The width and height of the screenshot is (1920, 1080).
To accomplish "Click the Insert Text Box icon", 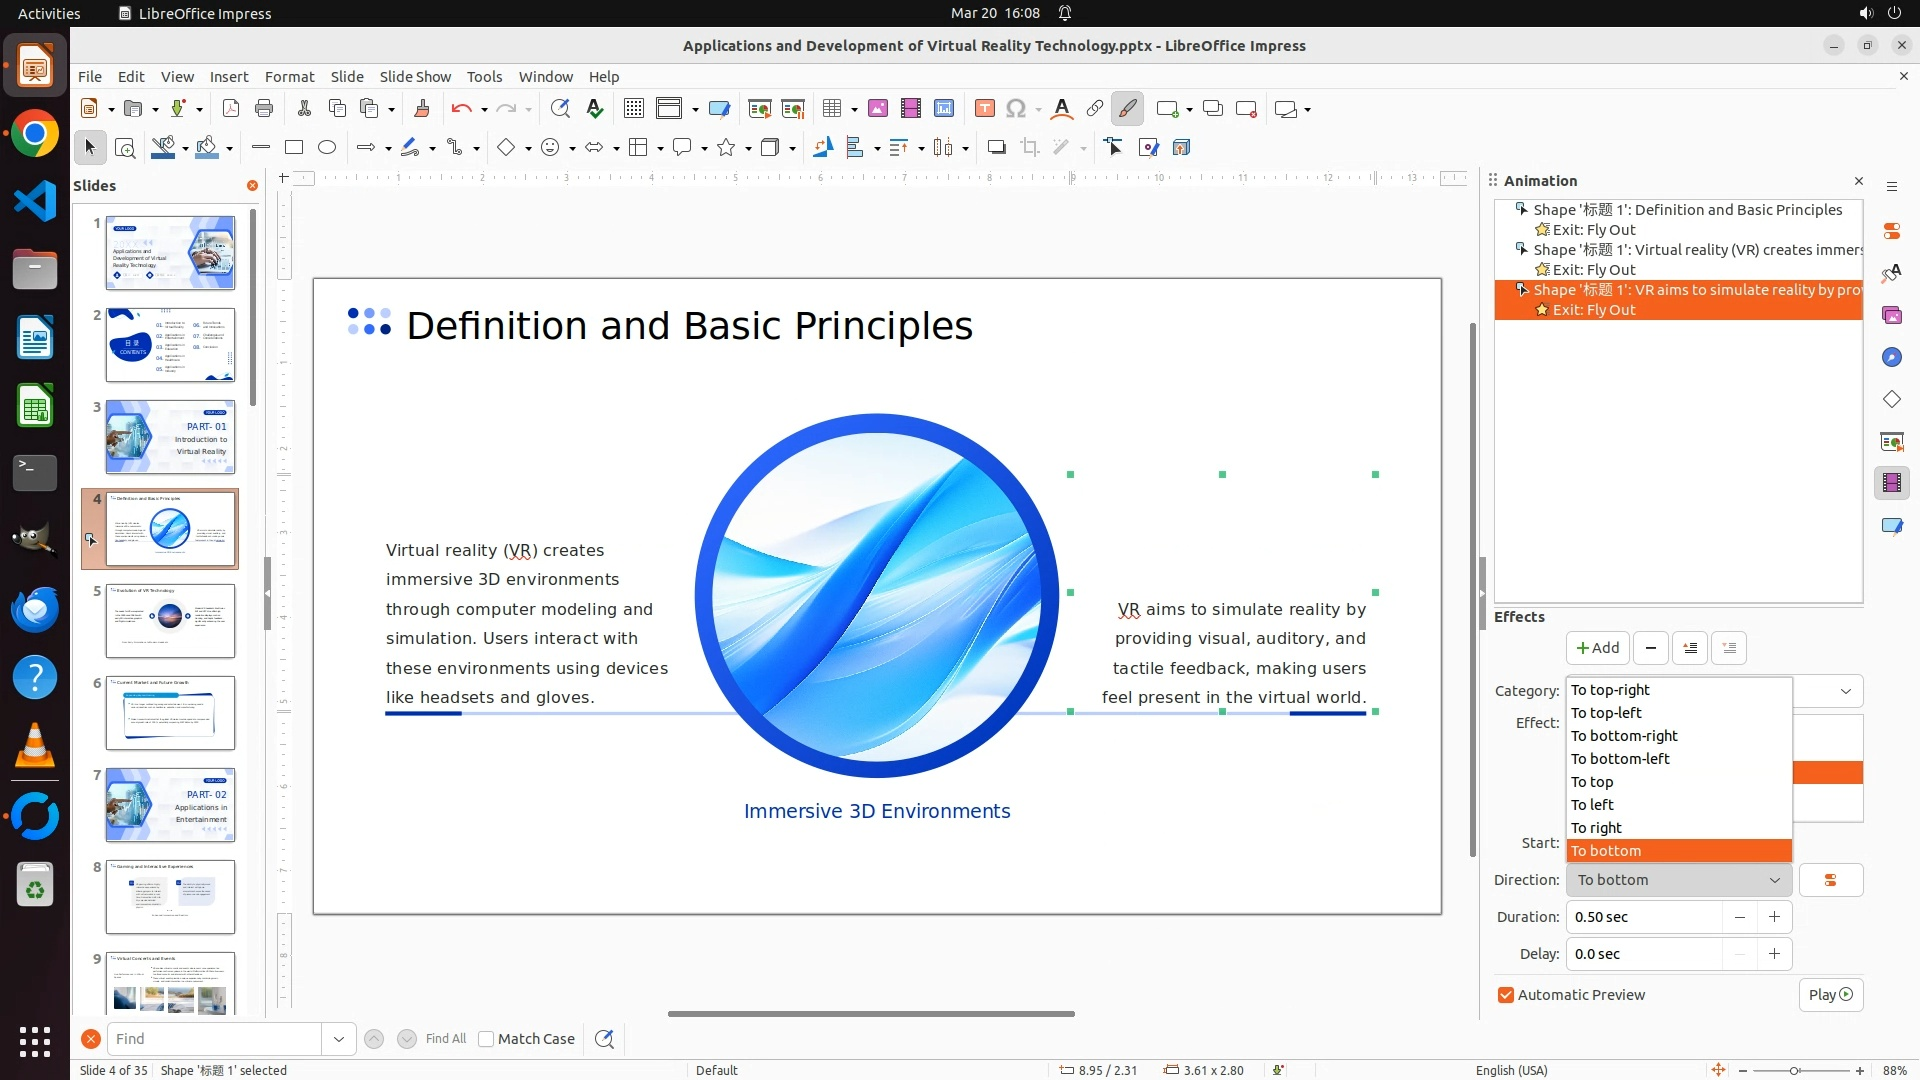I will 984,109.
